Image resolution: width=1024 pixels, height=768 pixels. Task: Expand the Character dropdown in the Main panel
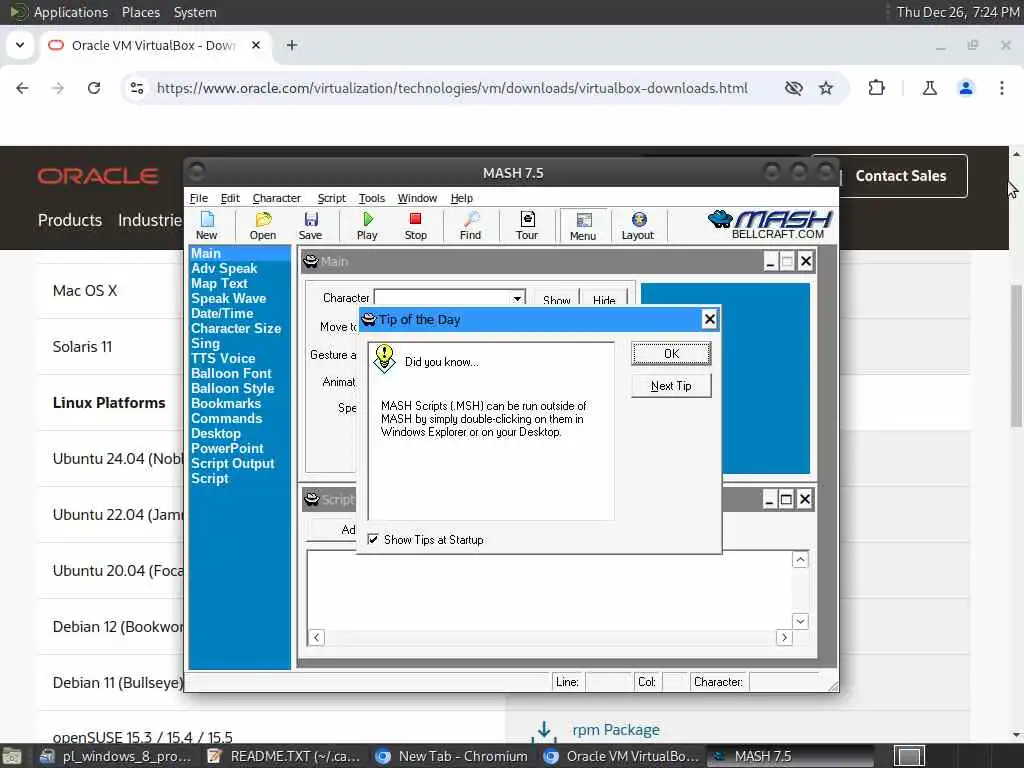coord(517,298)
